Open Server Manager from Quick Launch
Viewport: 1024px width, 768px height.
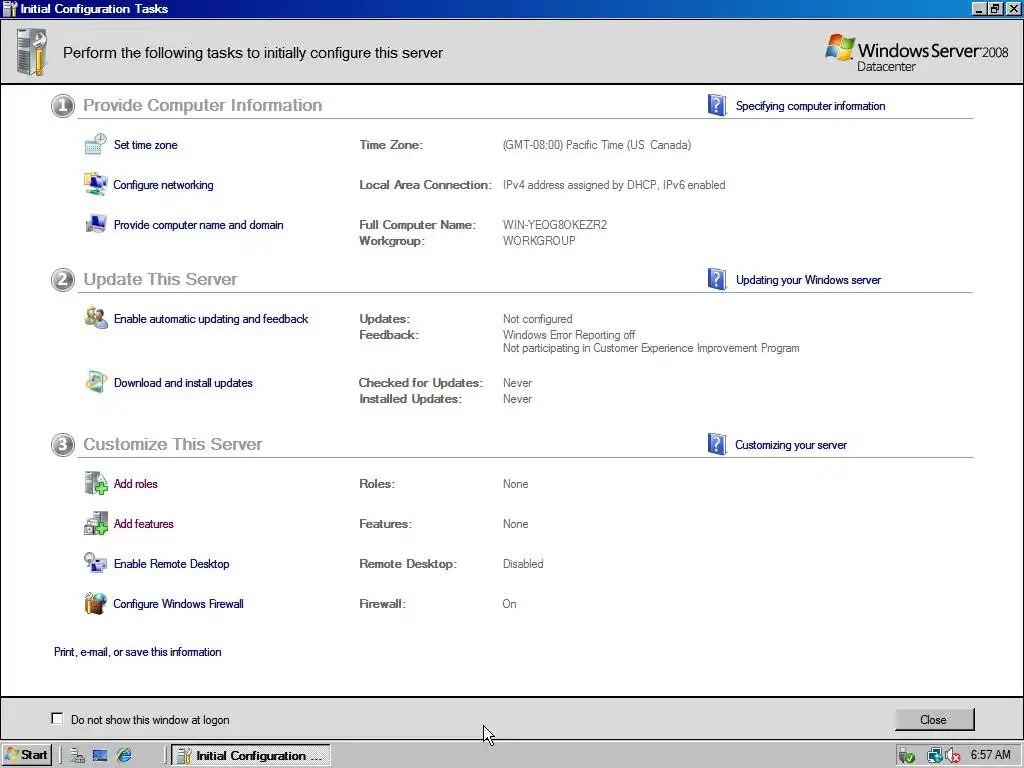(x=78, y=756)
